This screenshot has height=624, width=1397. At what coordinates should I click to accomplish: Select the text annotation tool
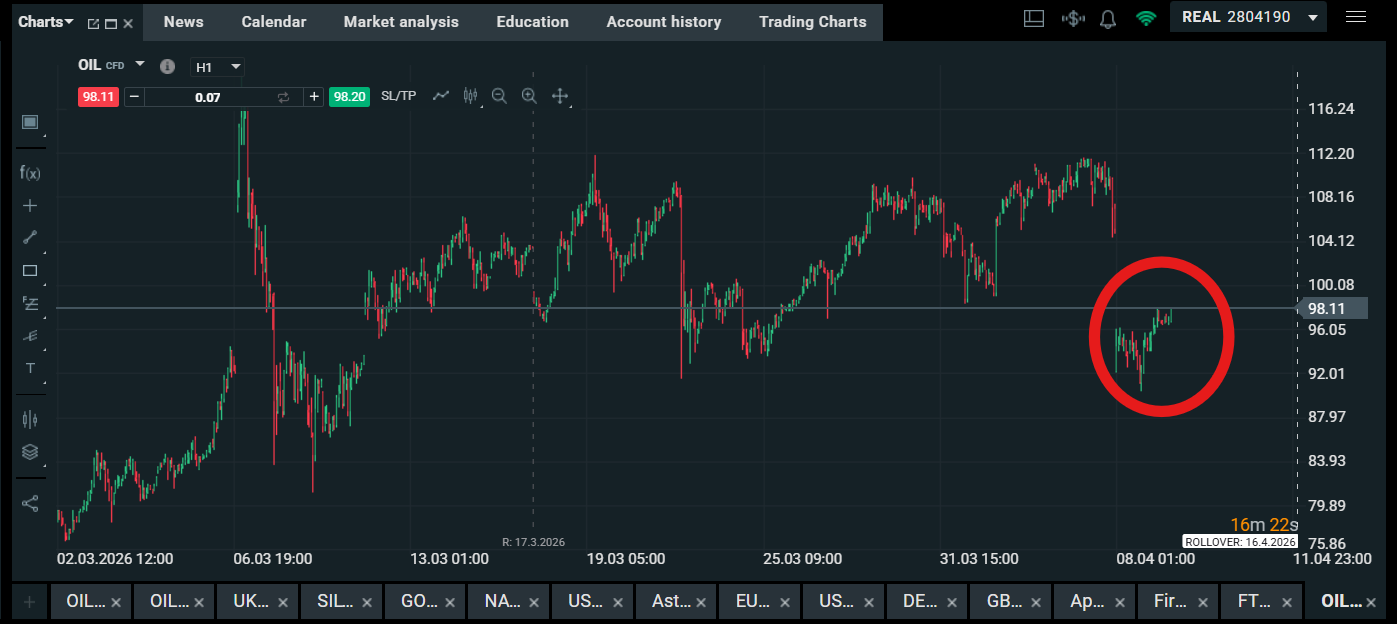[30, 368]
